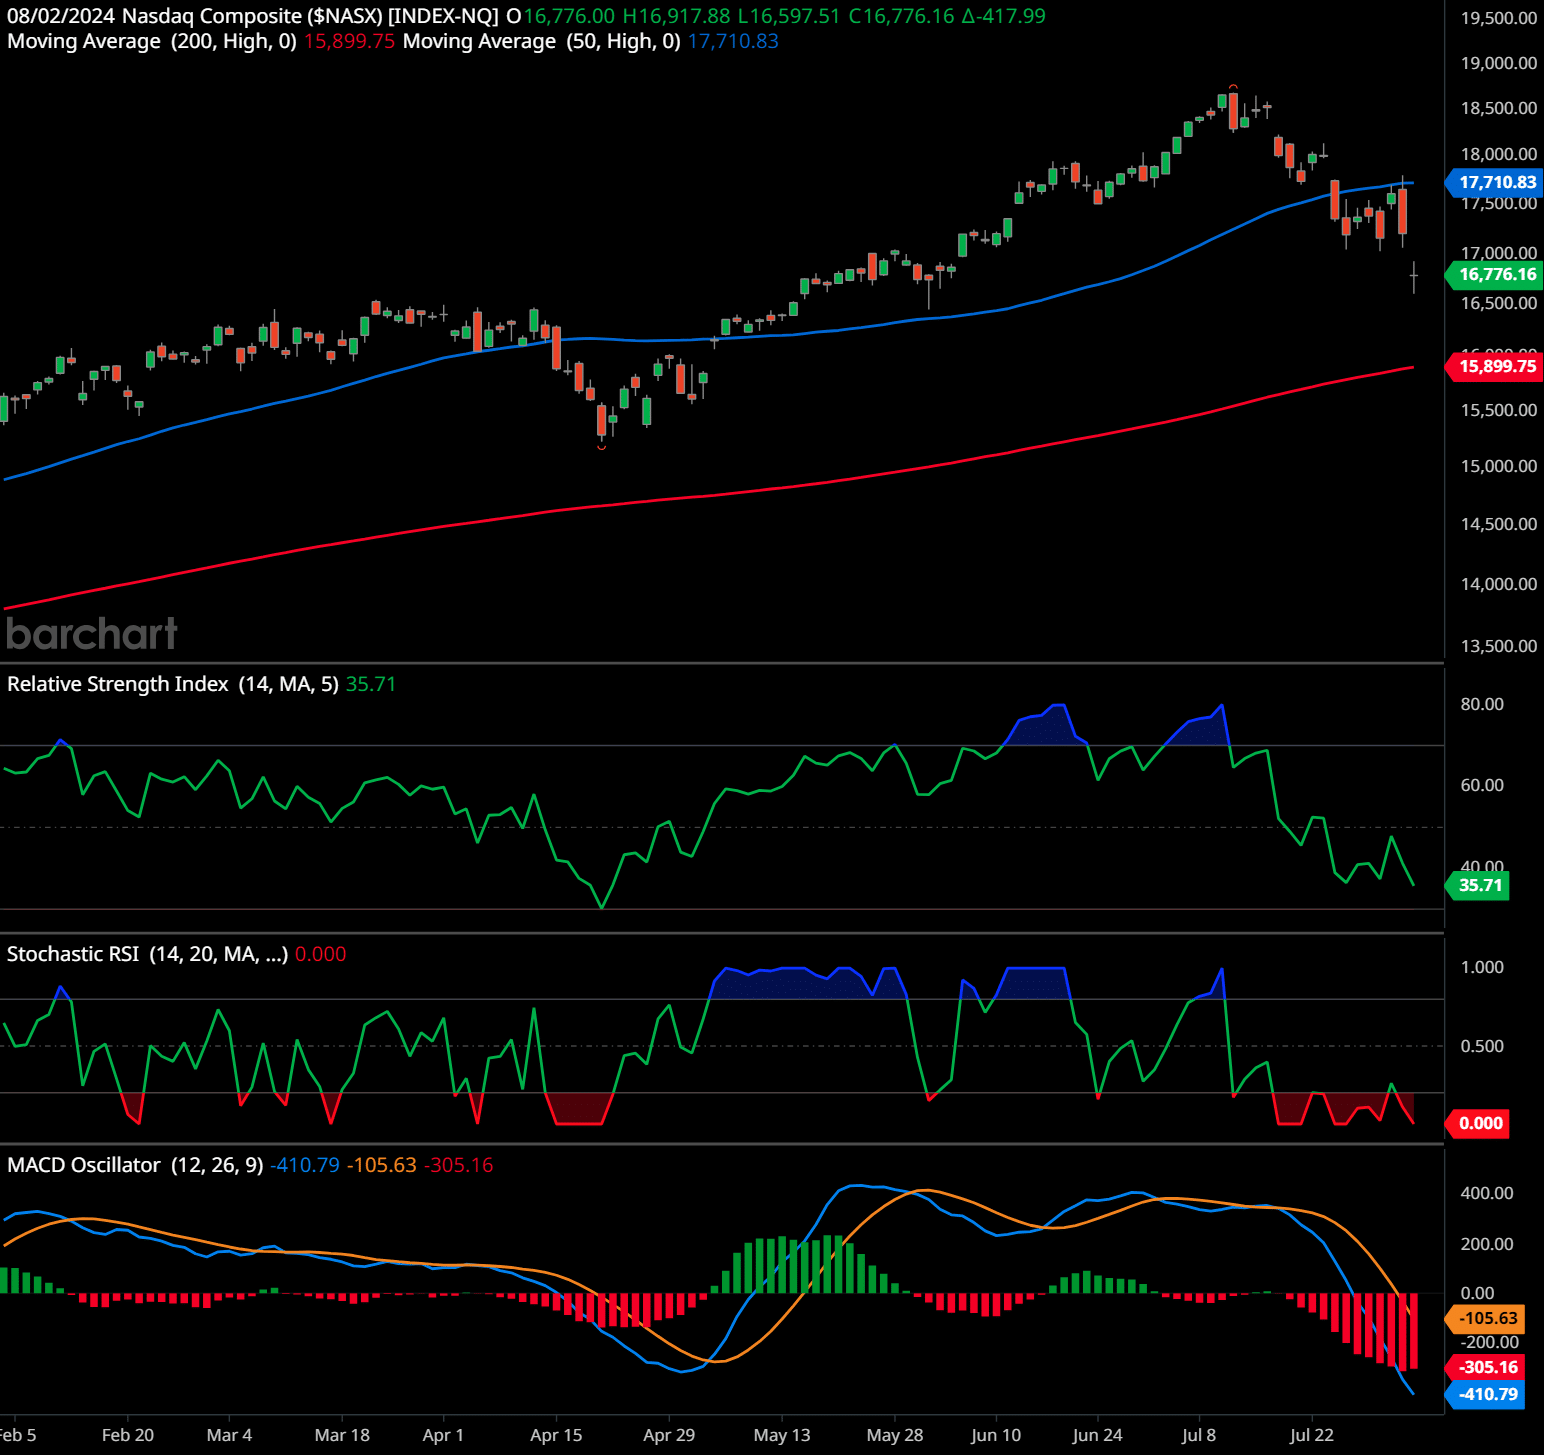Click the blue 17,710.83 value in the header

[733, 41]
